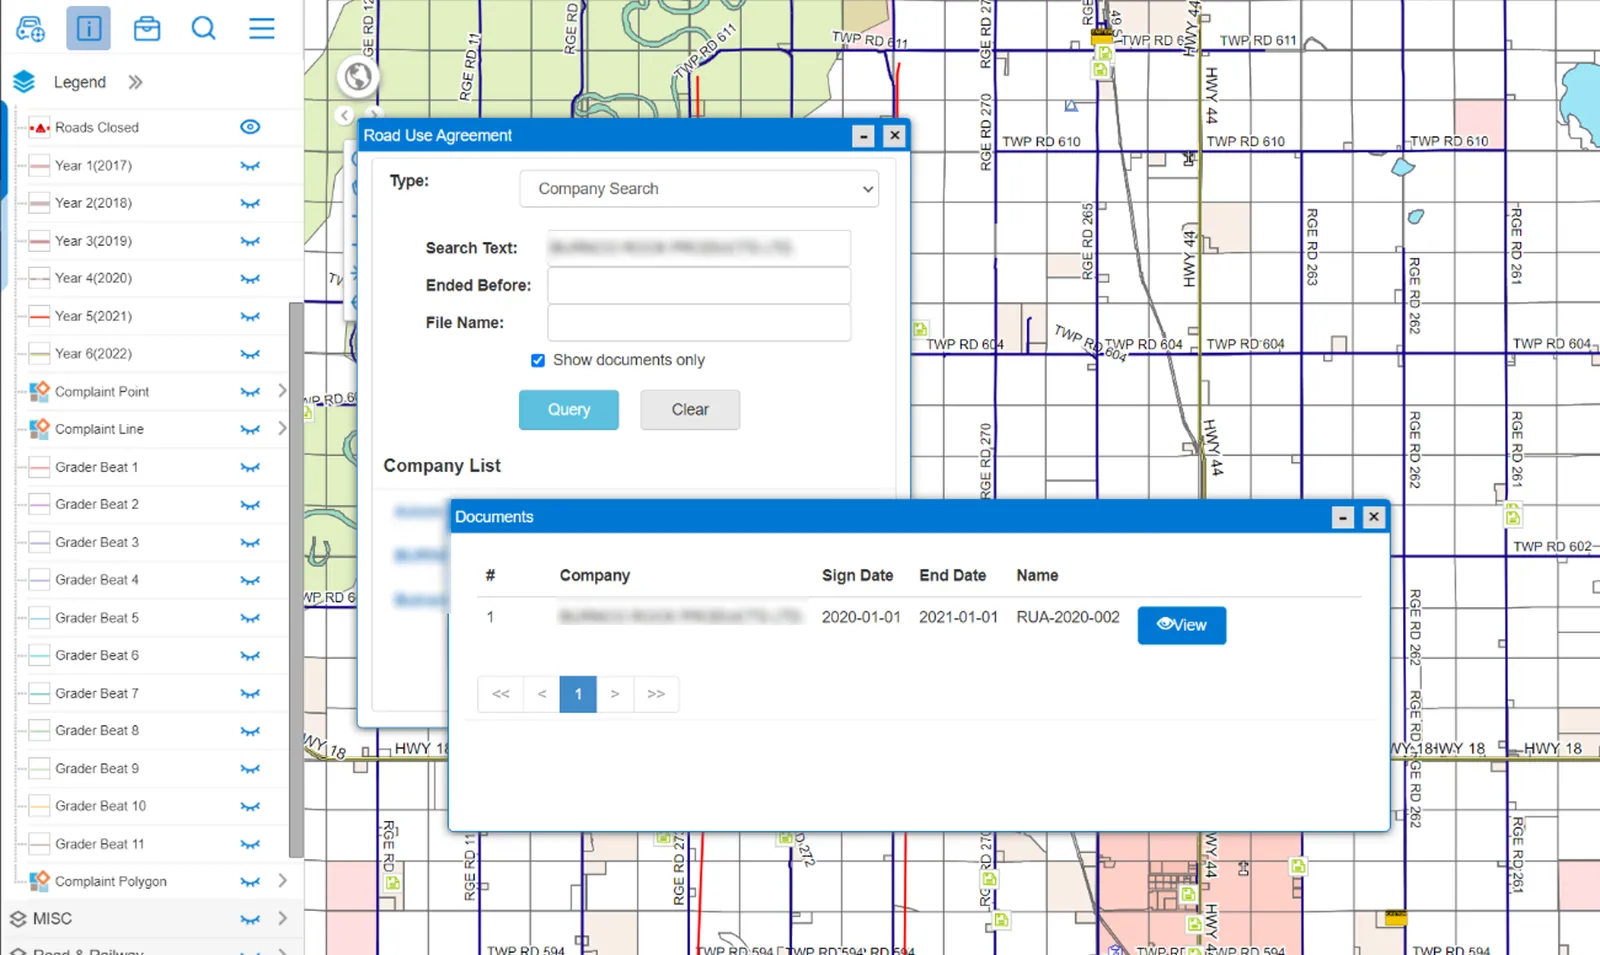Expand the Complaint Point layer
Viewport: 1600px width, 955px height.
[x=282, y=391]
